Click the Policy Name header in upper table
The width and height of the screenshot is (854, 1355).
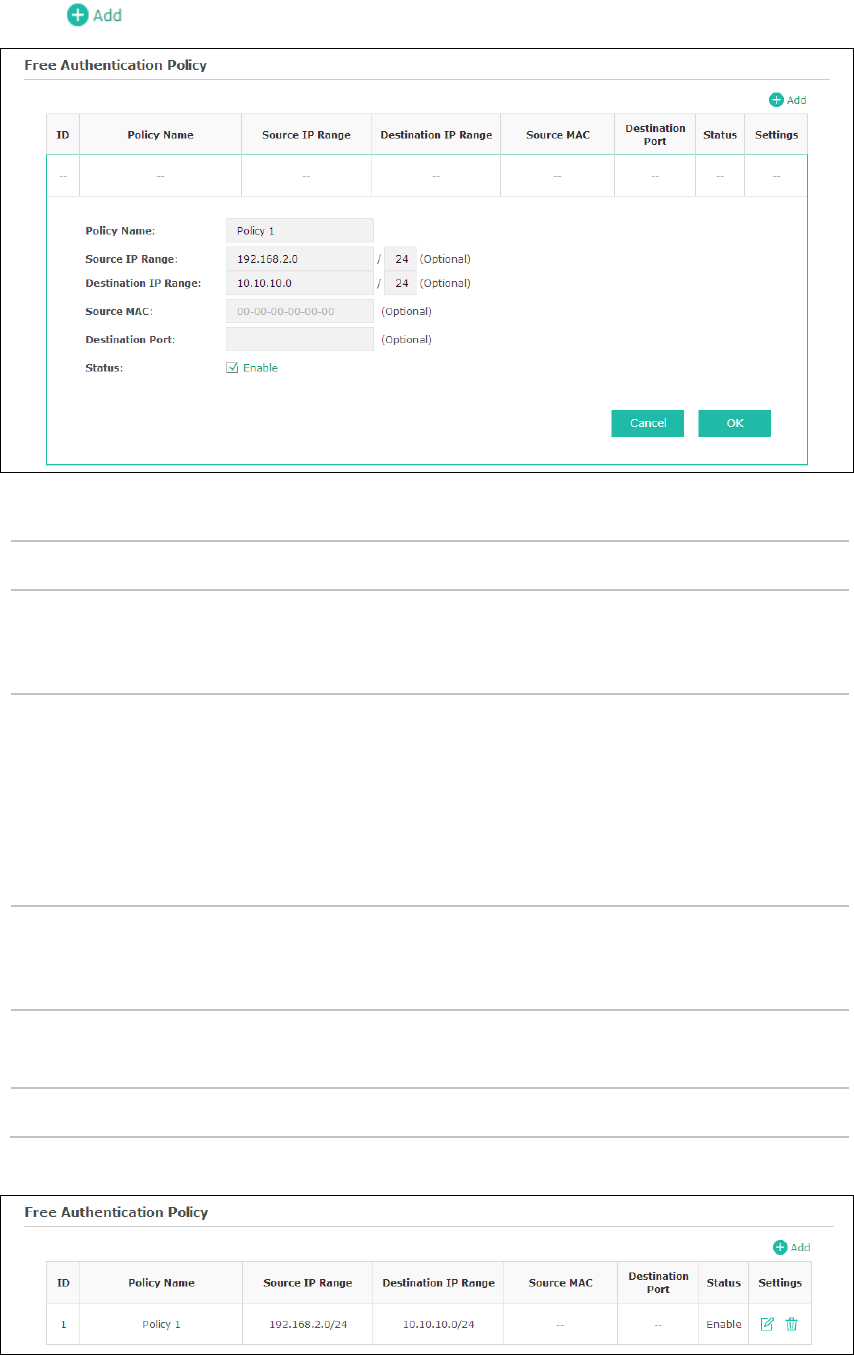pos(161,135)
